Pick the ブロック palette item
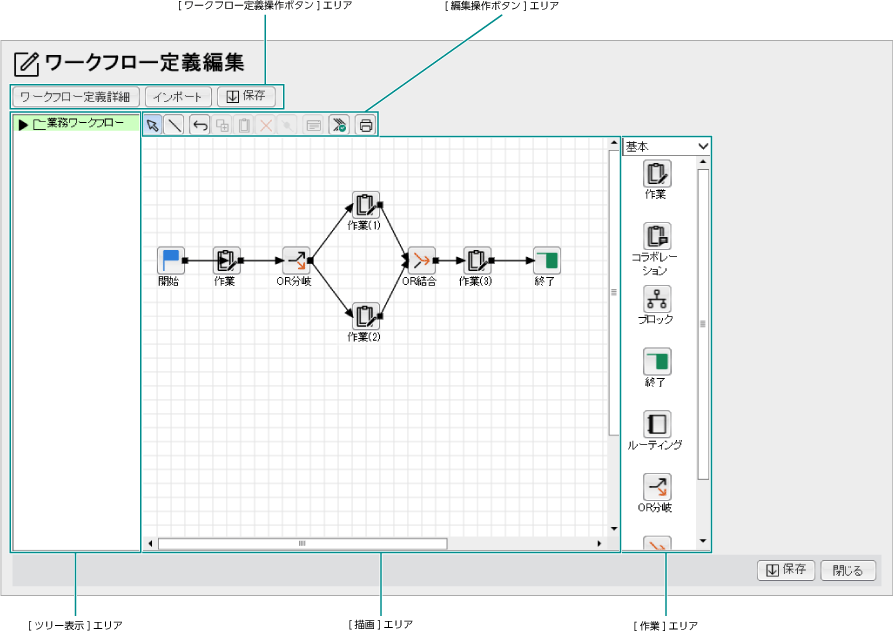 (657, 299)
